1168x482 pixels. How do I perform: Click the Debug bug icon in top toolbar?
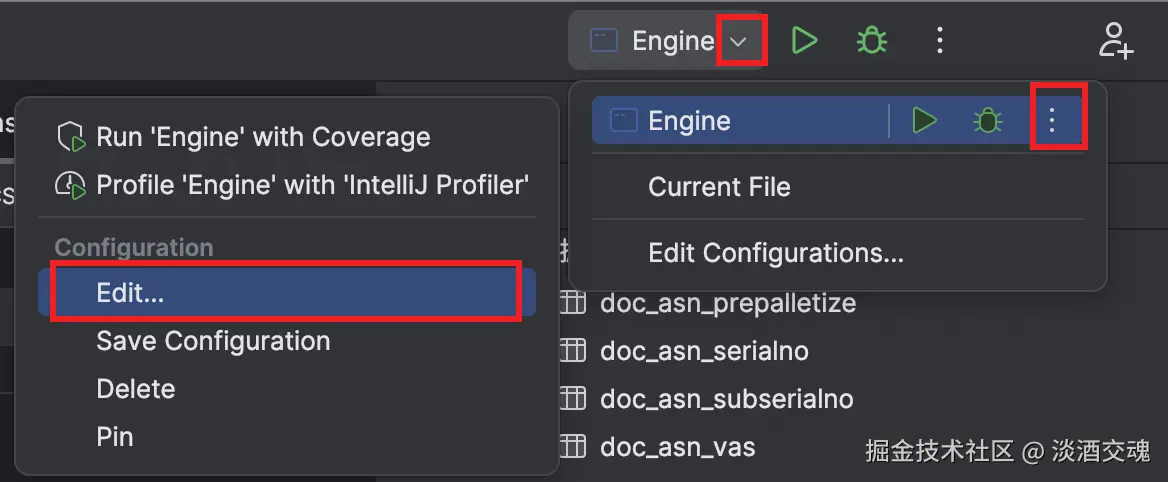coord(872,40)
